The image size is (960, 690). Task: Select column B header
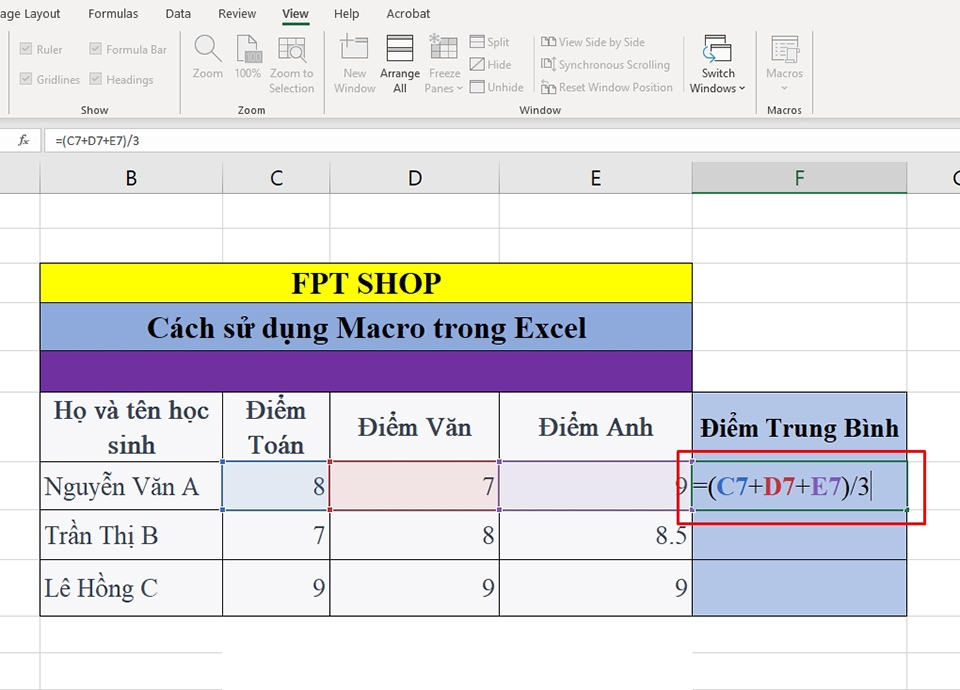[131, 178]
